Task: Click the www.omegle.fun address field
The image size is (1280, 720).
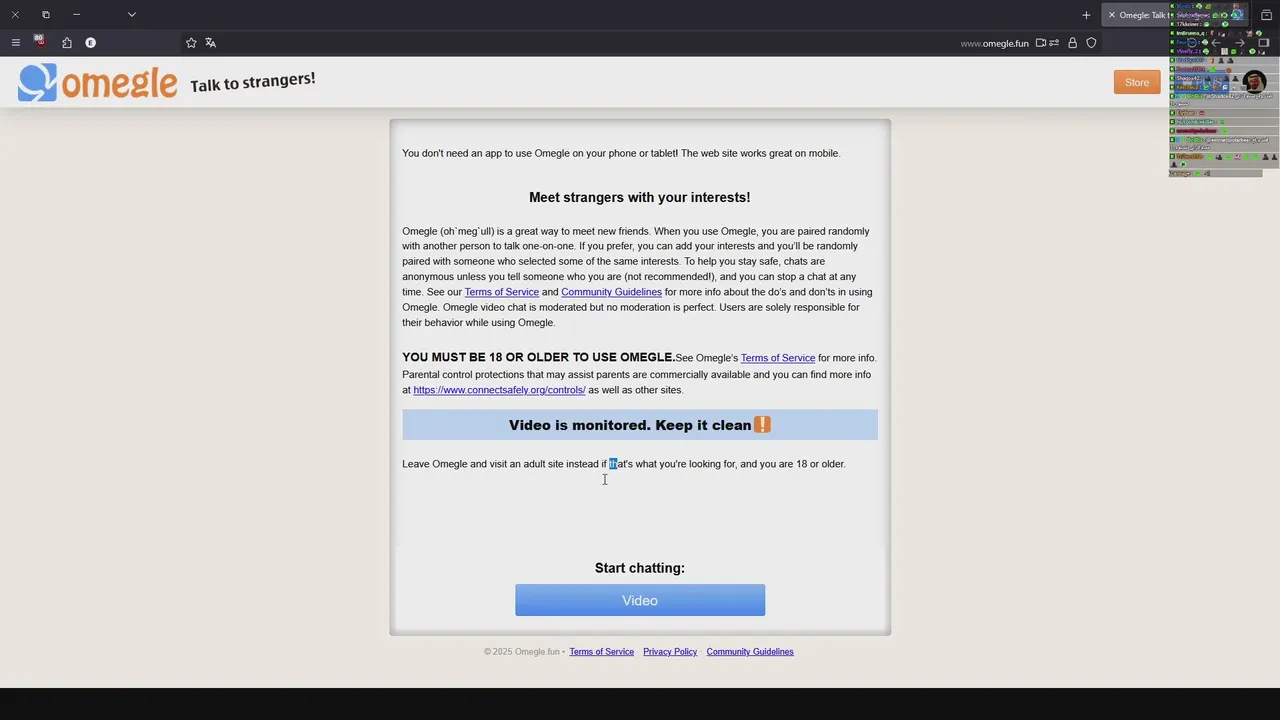Action: tap(995, 43)
